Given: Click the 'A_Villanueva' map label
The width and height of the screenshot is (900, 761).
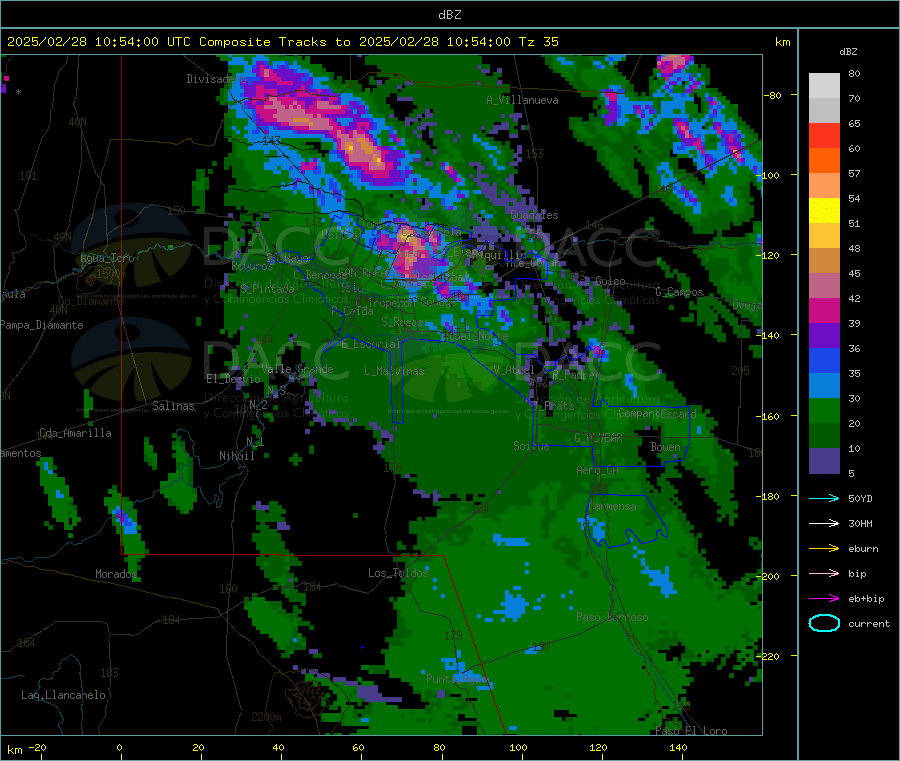Looking at the screenshot, I should [x=522, y=100].
